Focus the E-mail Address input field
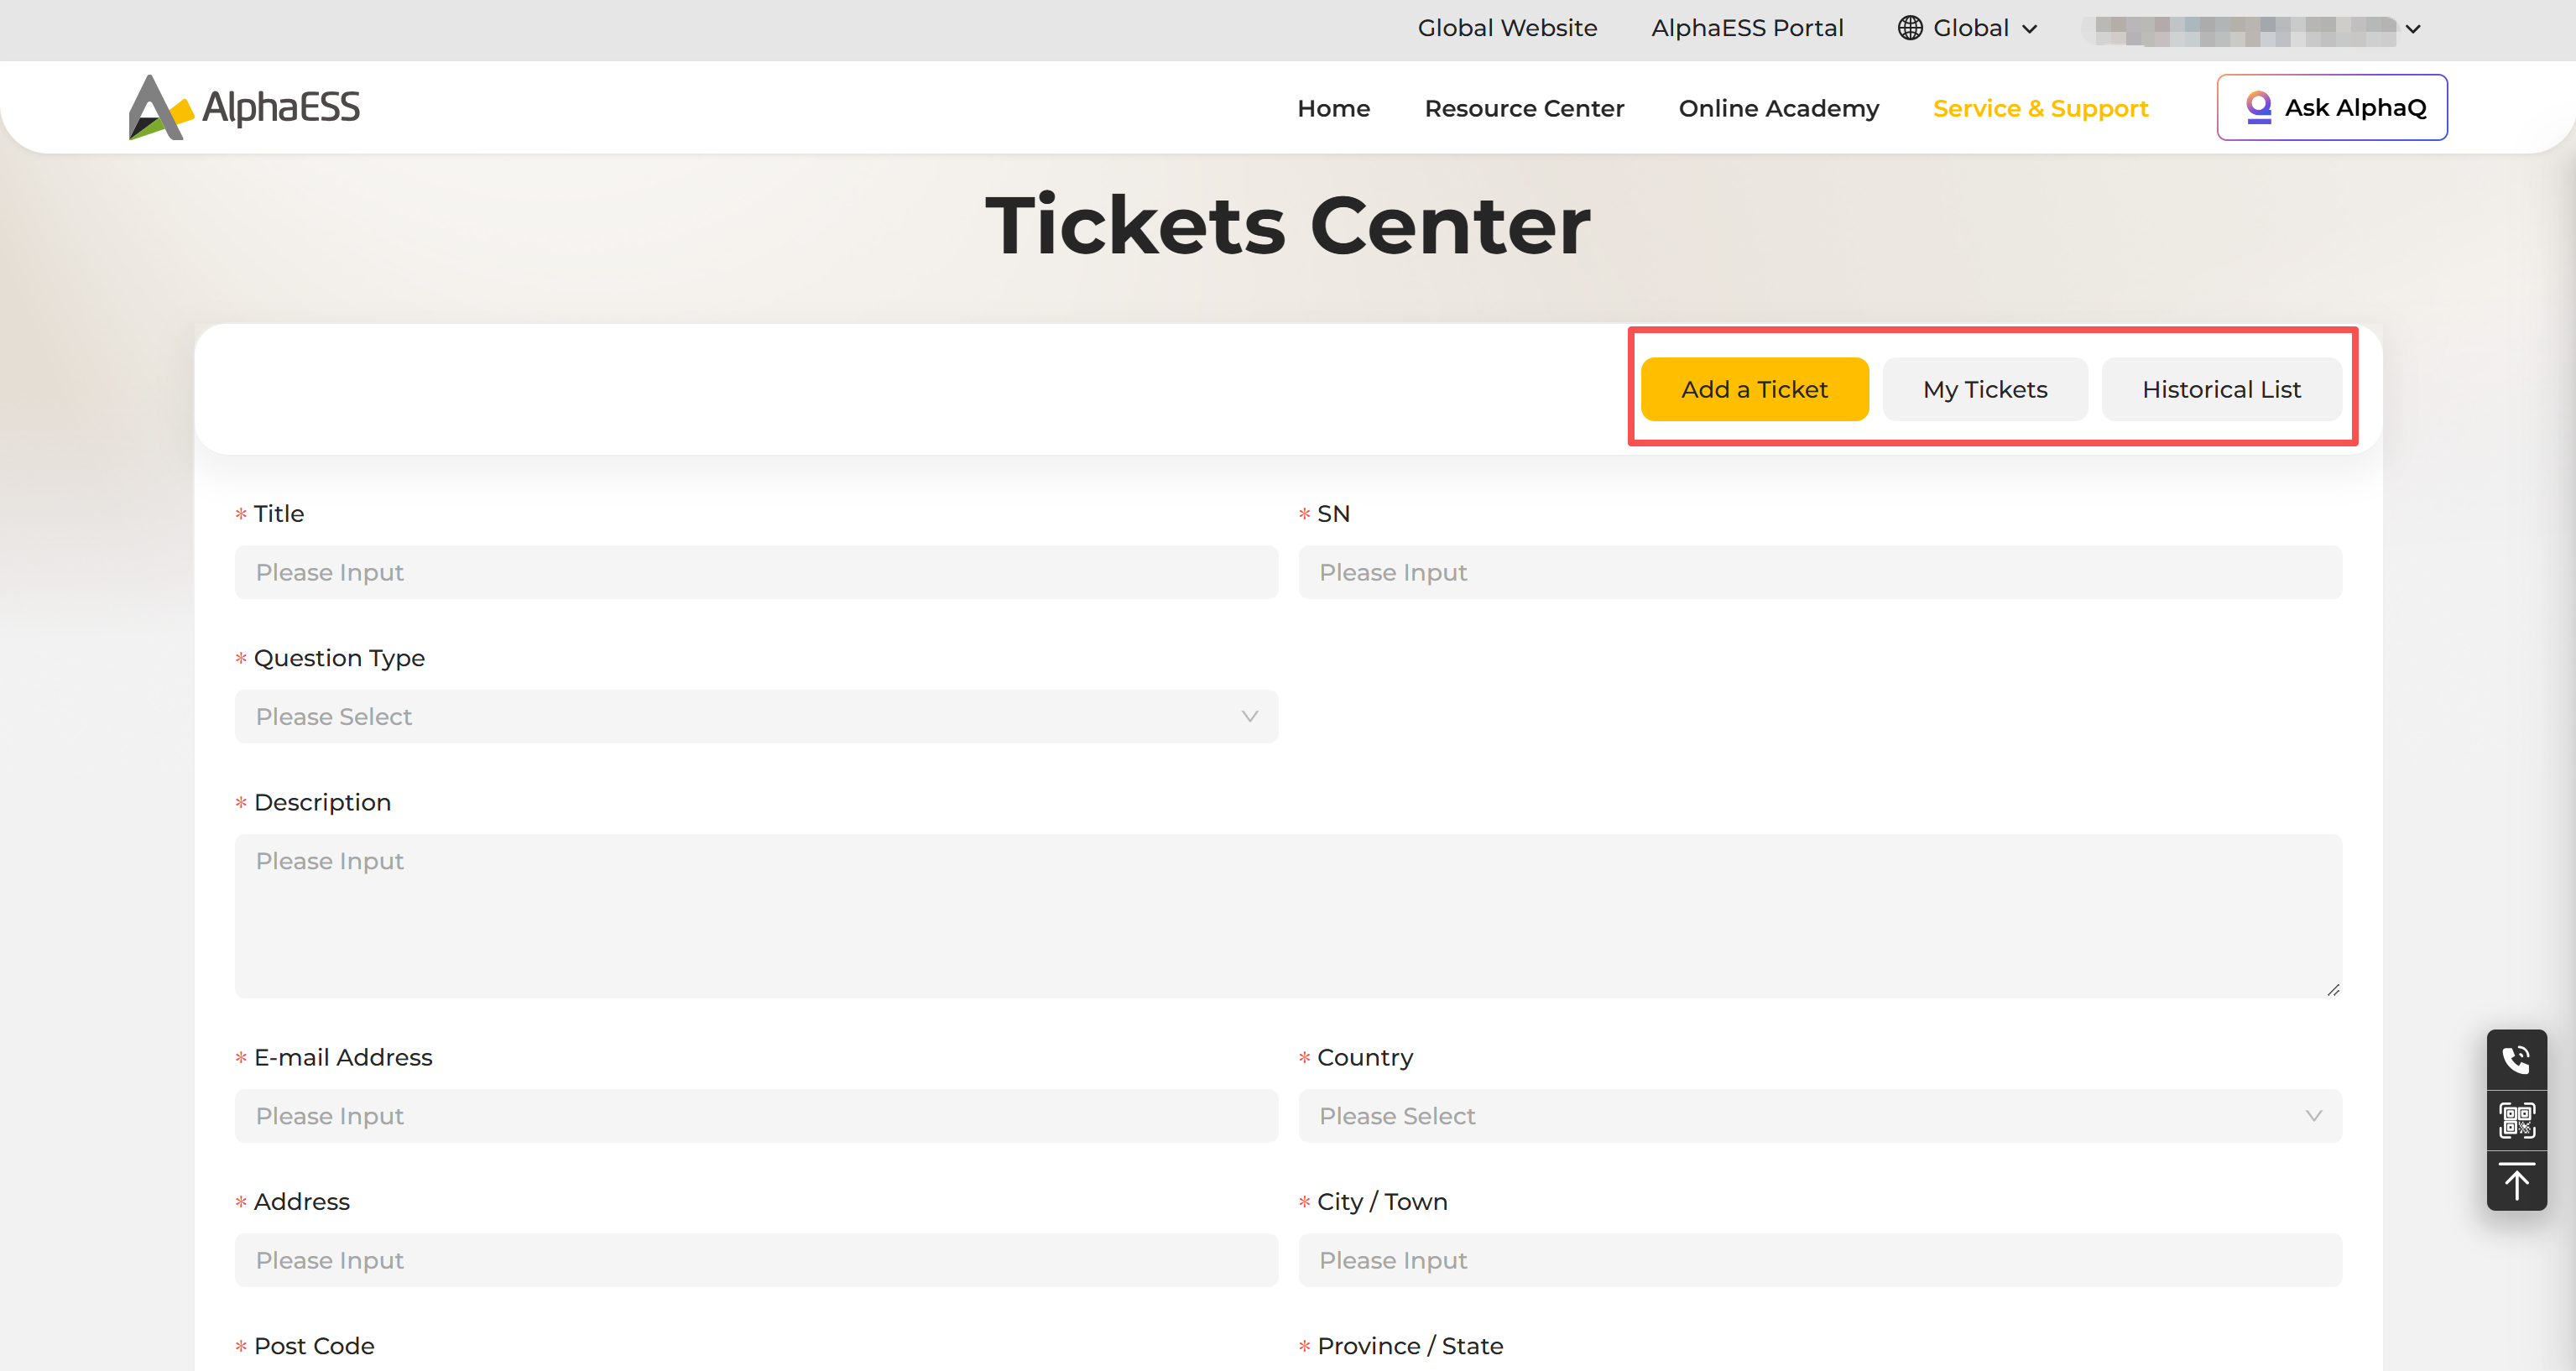This screenshot has width=2576, height=1371. 756,1116
